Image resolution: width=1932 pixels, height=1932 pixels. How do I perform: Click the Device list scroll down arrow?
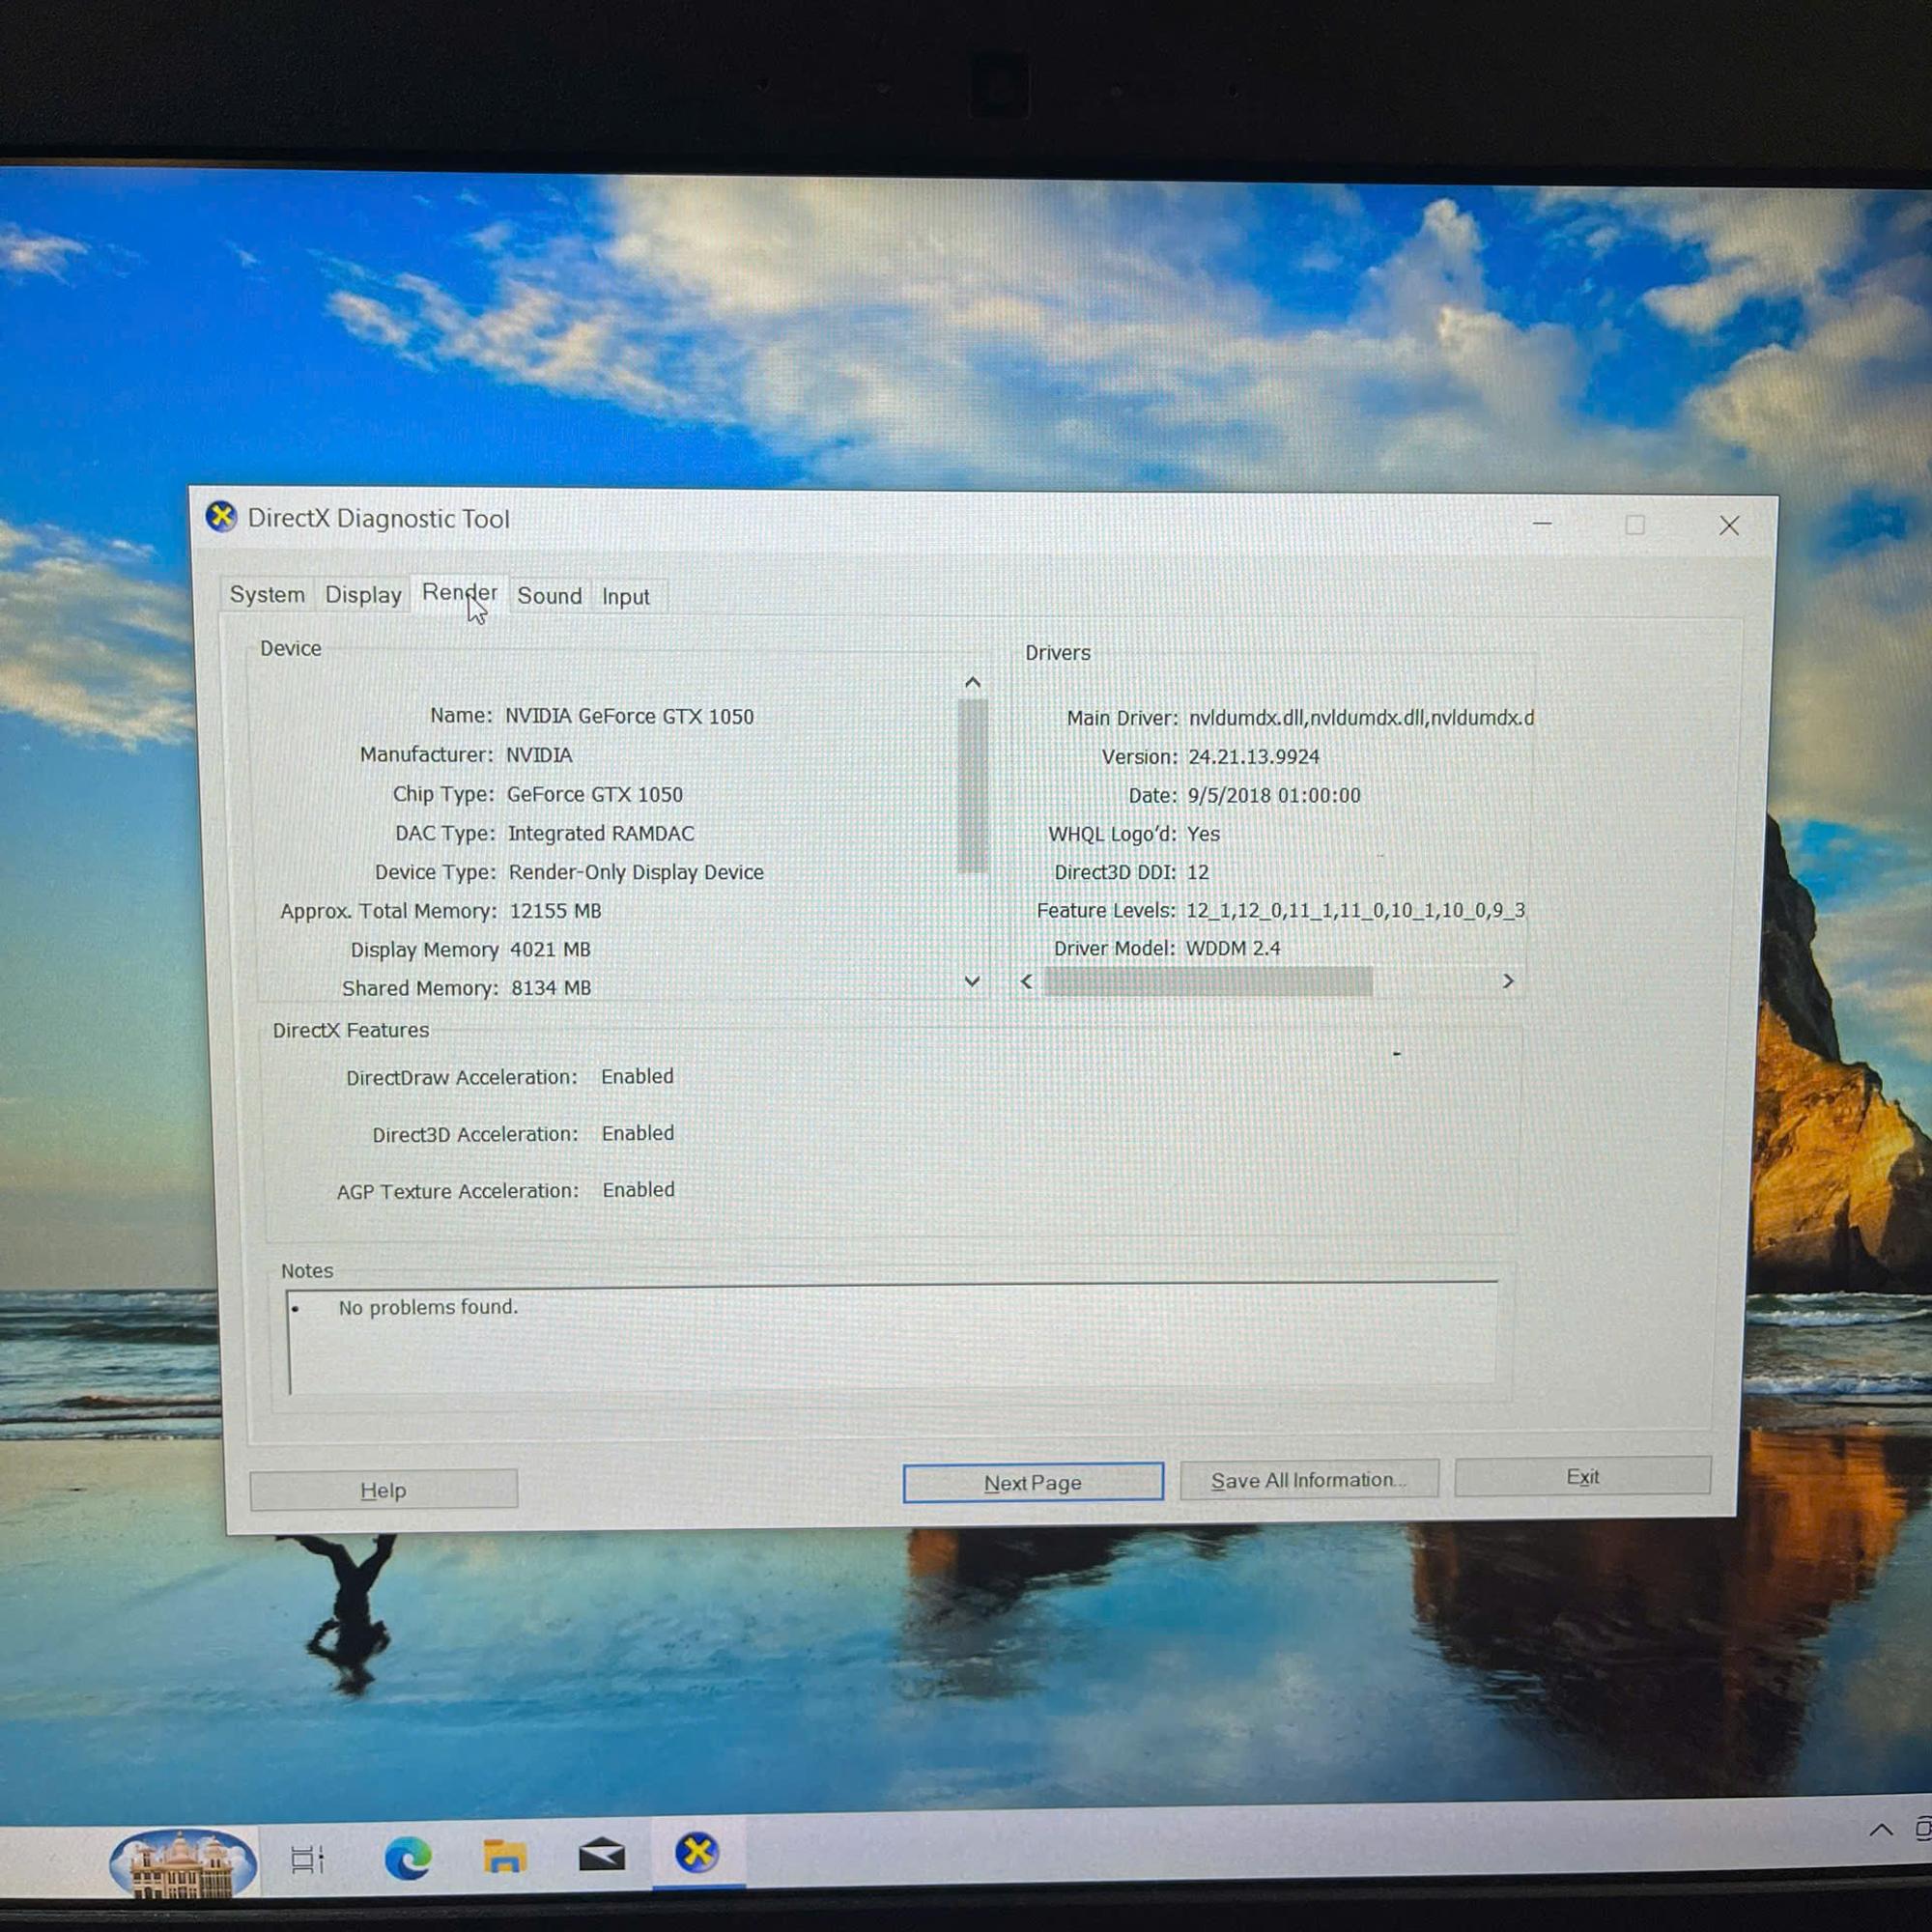pyautogui.click(x=971, y=981)
